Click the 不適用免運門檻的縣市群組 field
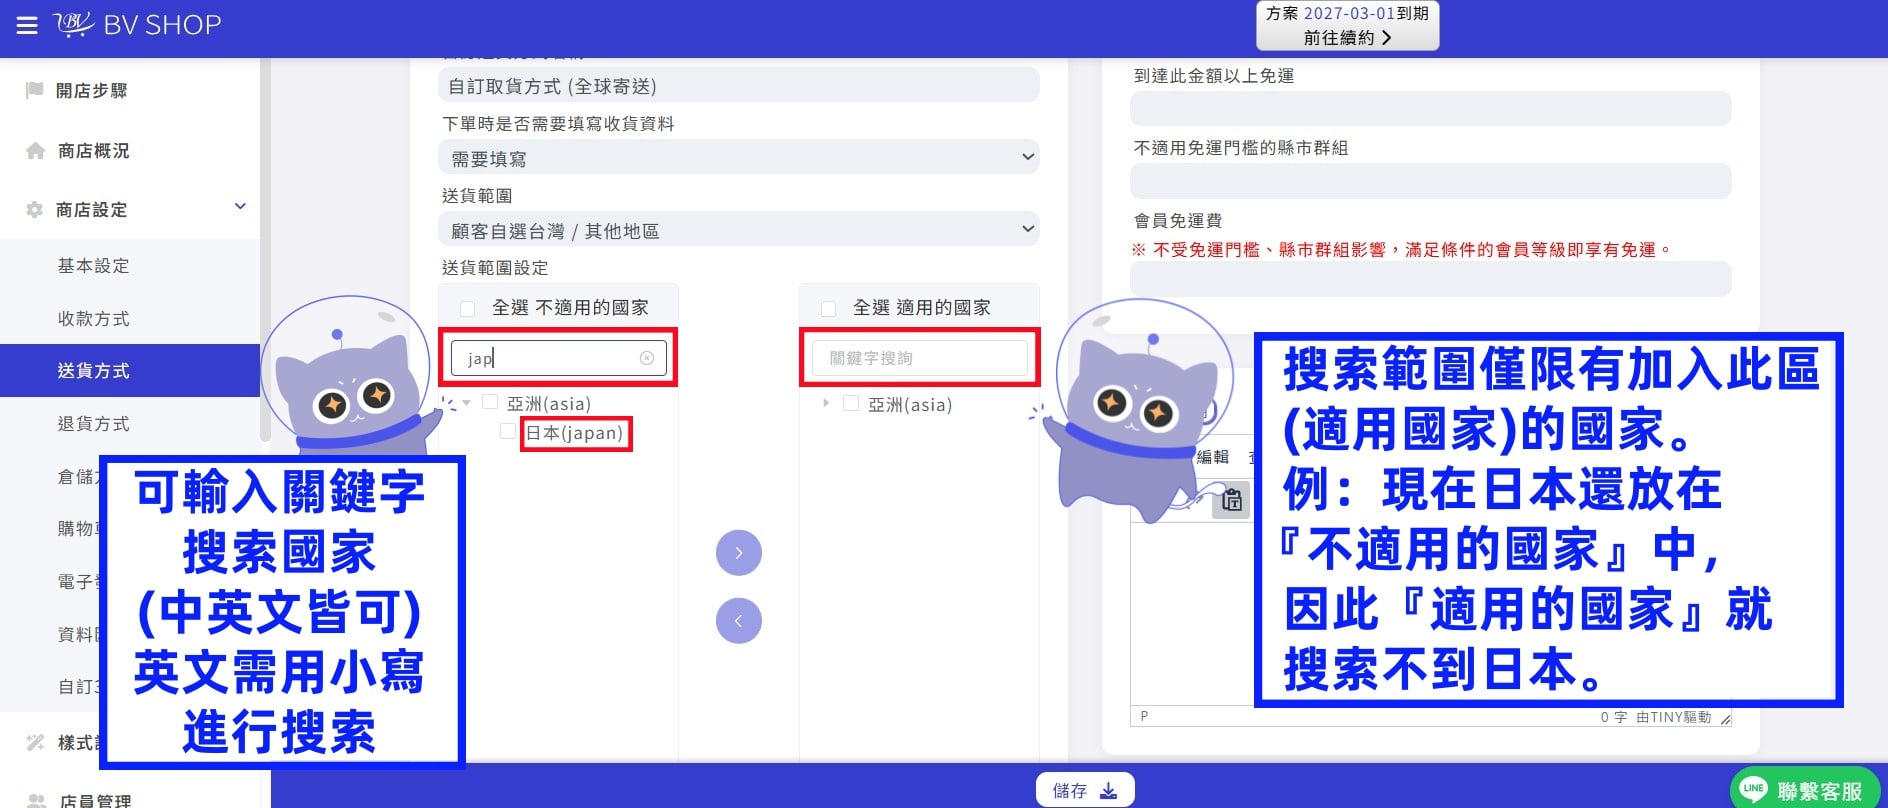This screenshot has height=808, width=1888. coord(1431,181)
